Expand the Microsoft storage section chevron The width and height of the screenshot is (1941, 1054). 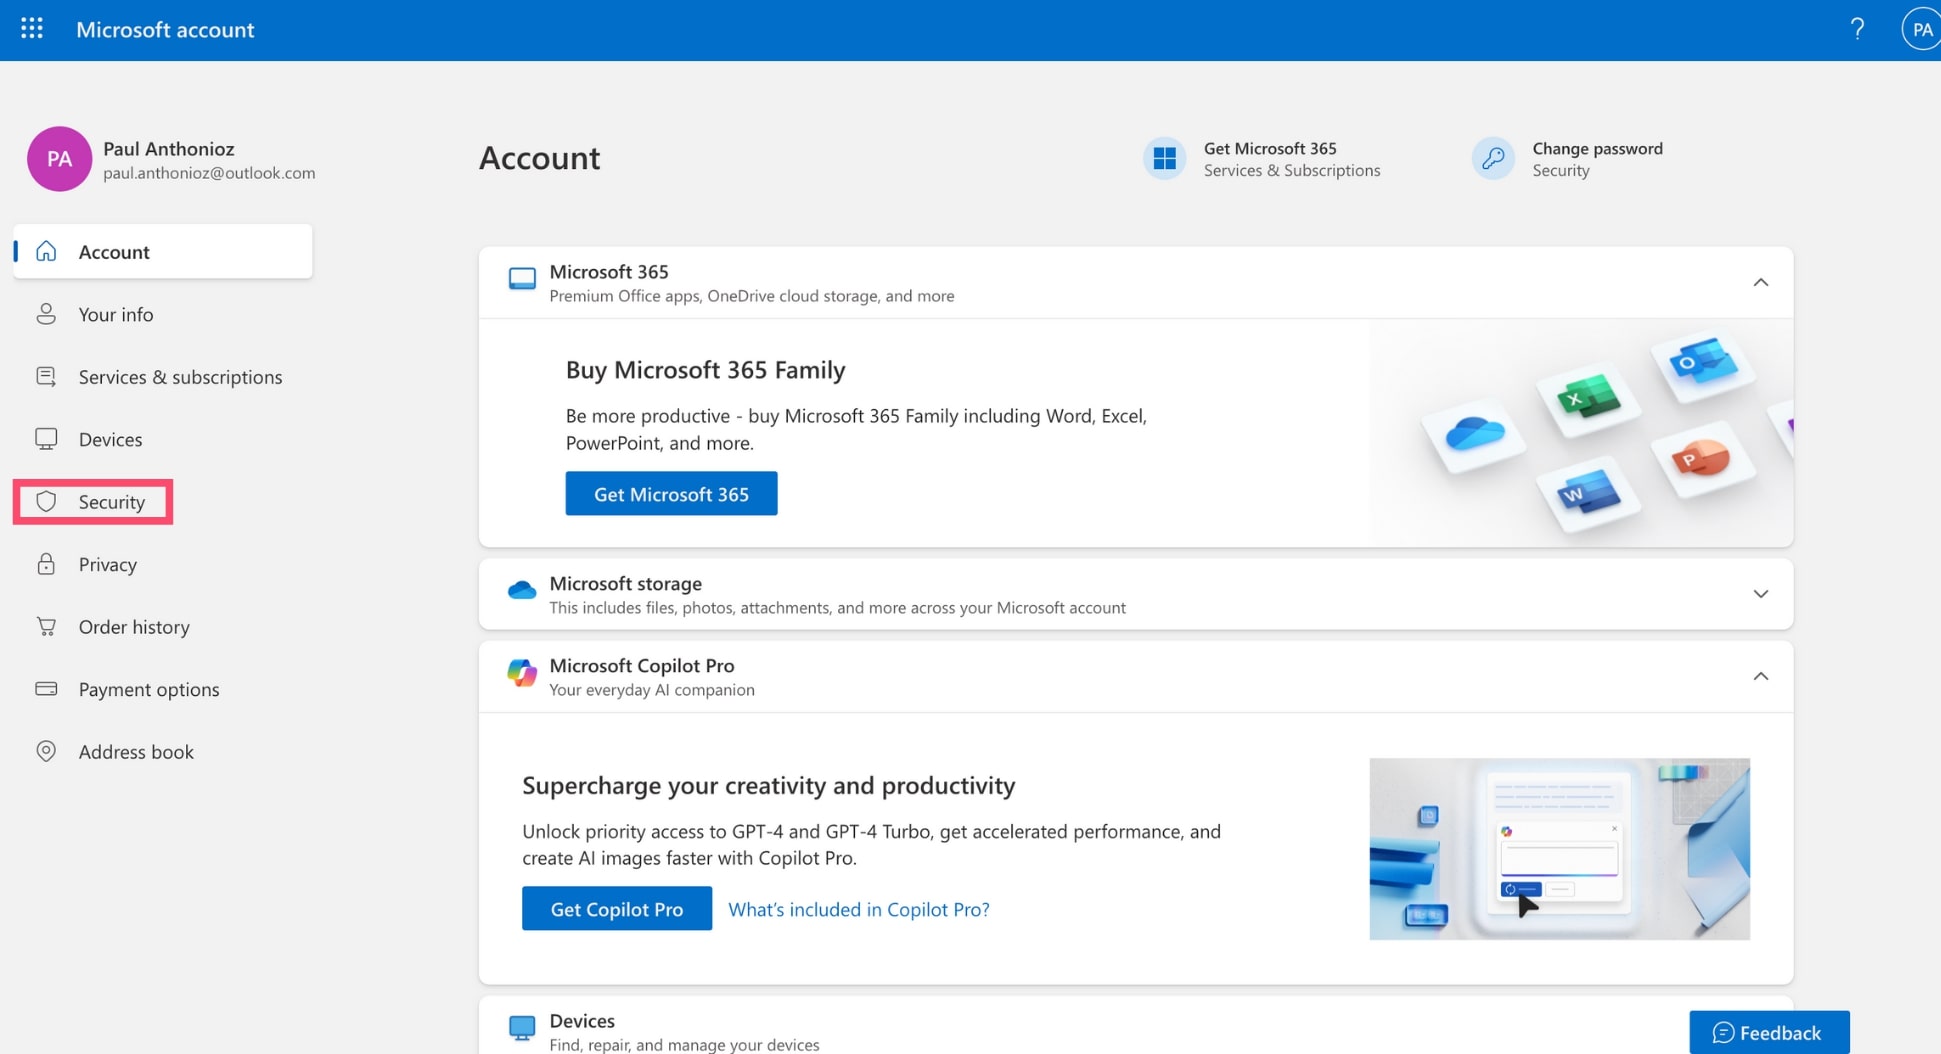coord(1760,594)
